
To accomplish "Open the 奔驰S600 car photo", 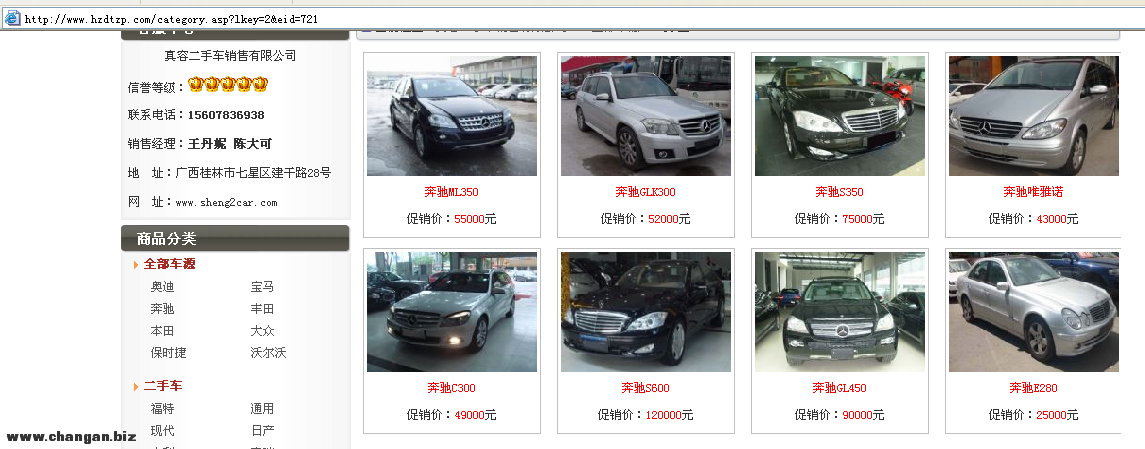I will pos(646,312).
